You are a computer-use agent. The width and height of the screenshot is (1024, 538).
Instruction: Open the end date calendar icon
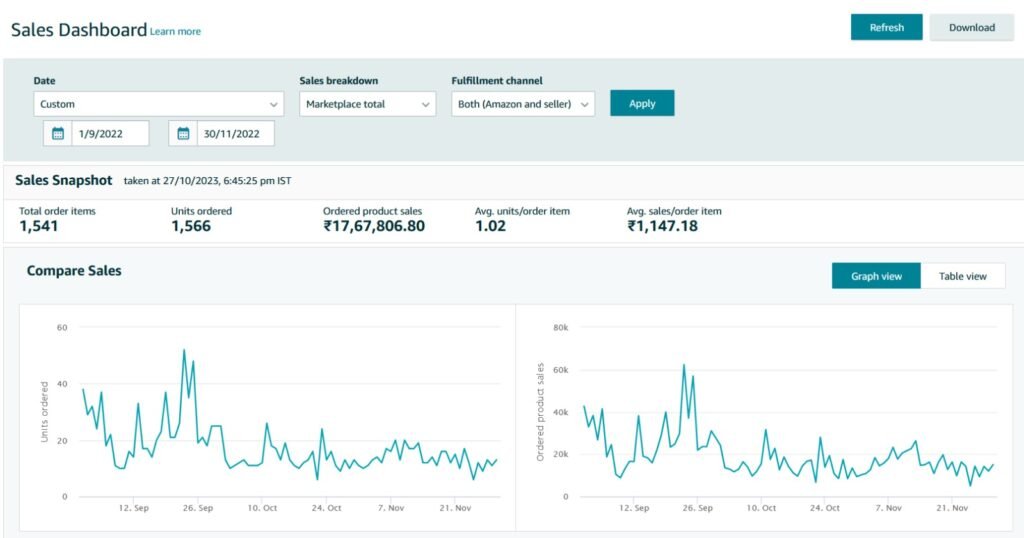click(183, 134)
